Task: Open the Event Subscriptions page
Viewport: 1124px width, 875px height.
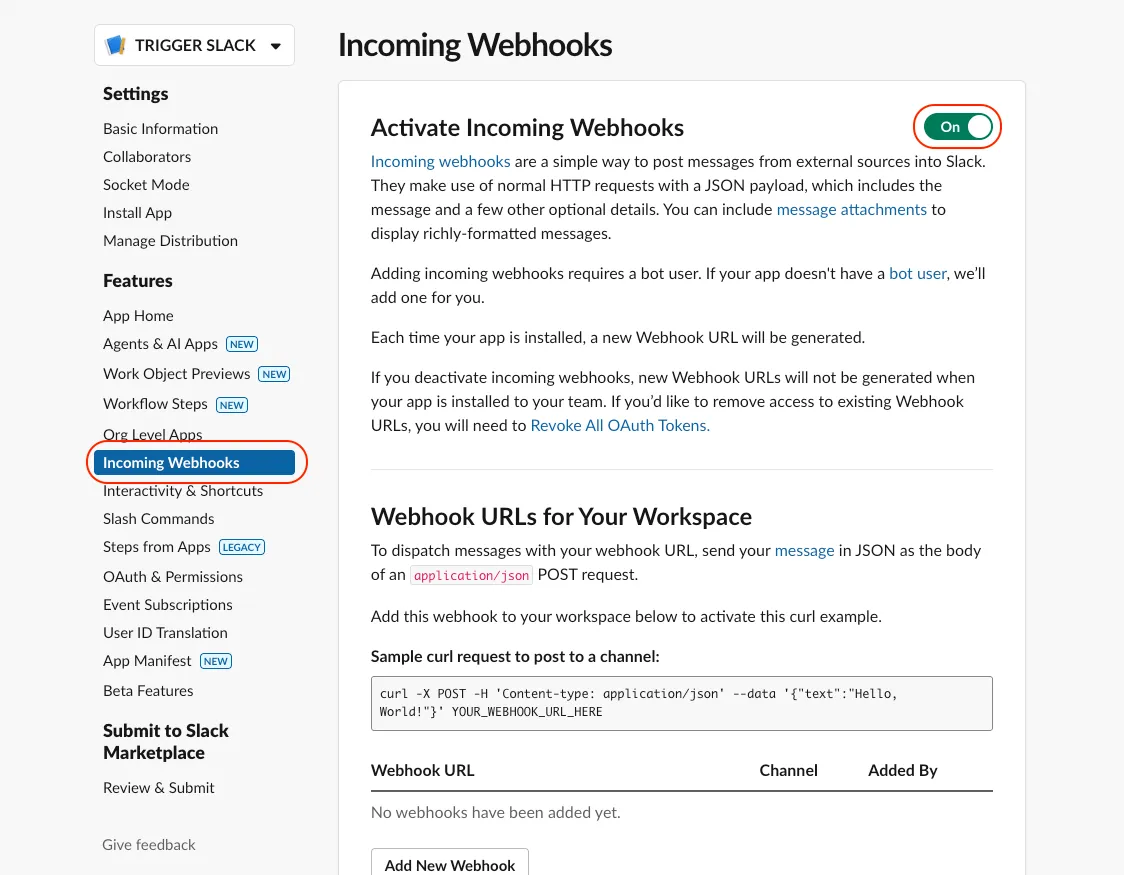Action: point(168,605)
